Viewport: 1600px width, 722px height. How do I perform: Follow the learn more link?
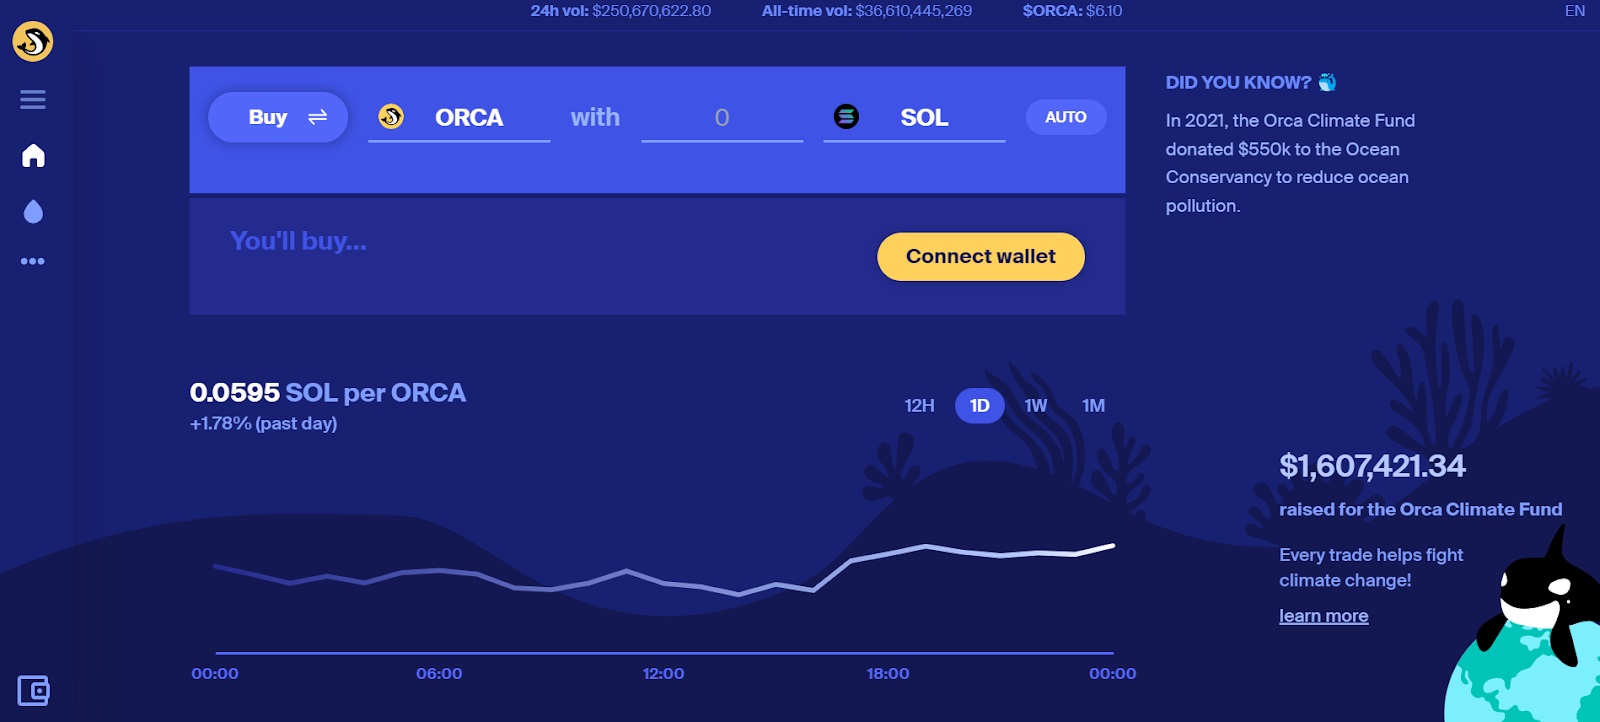(1323, 616)
